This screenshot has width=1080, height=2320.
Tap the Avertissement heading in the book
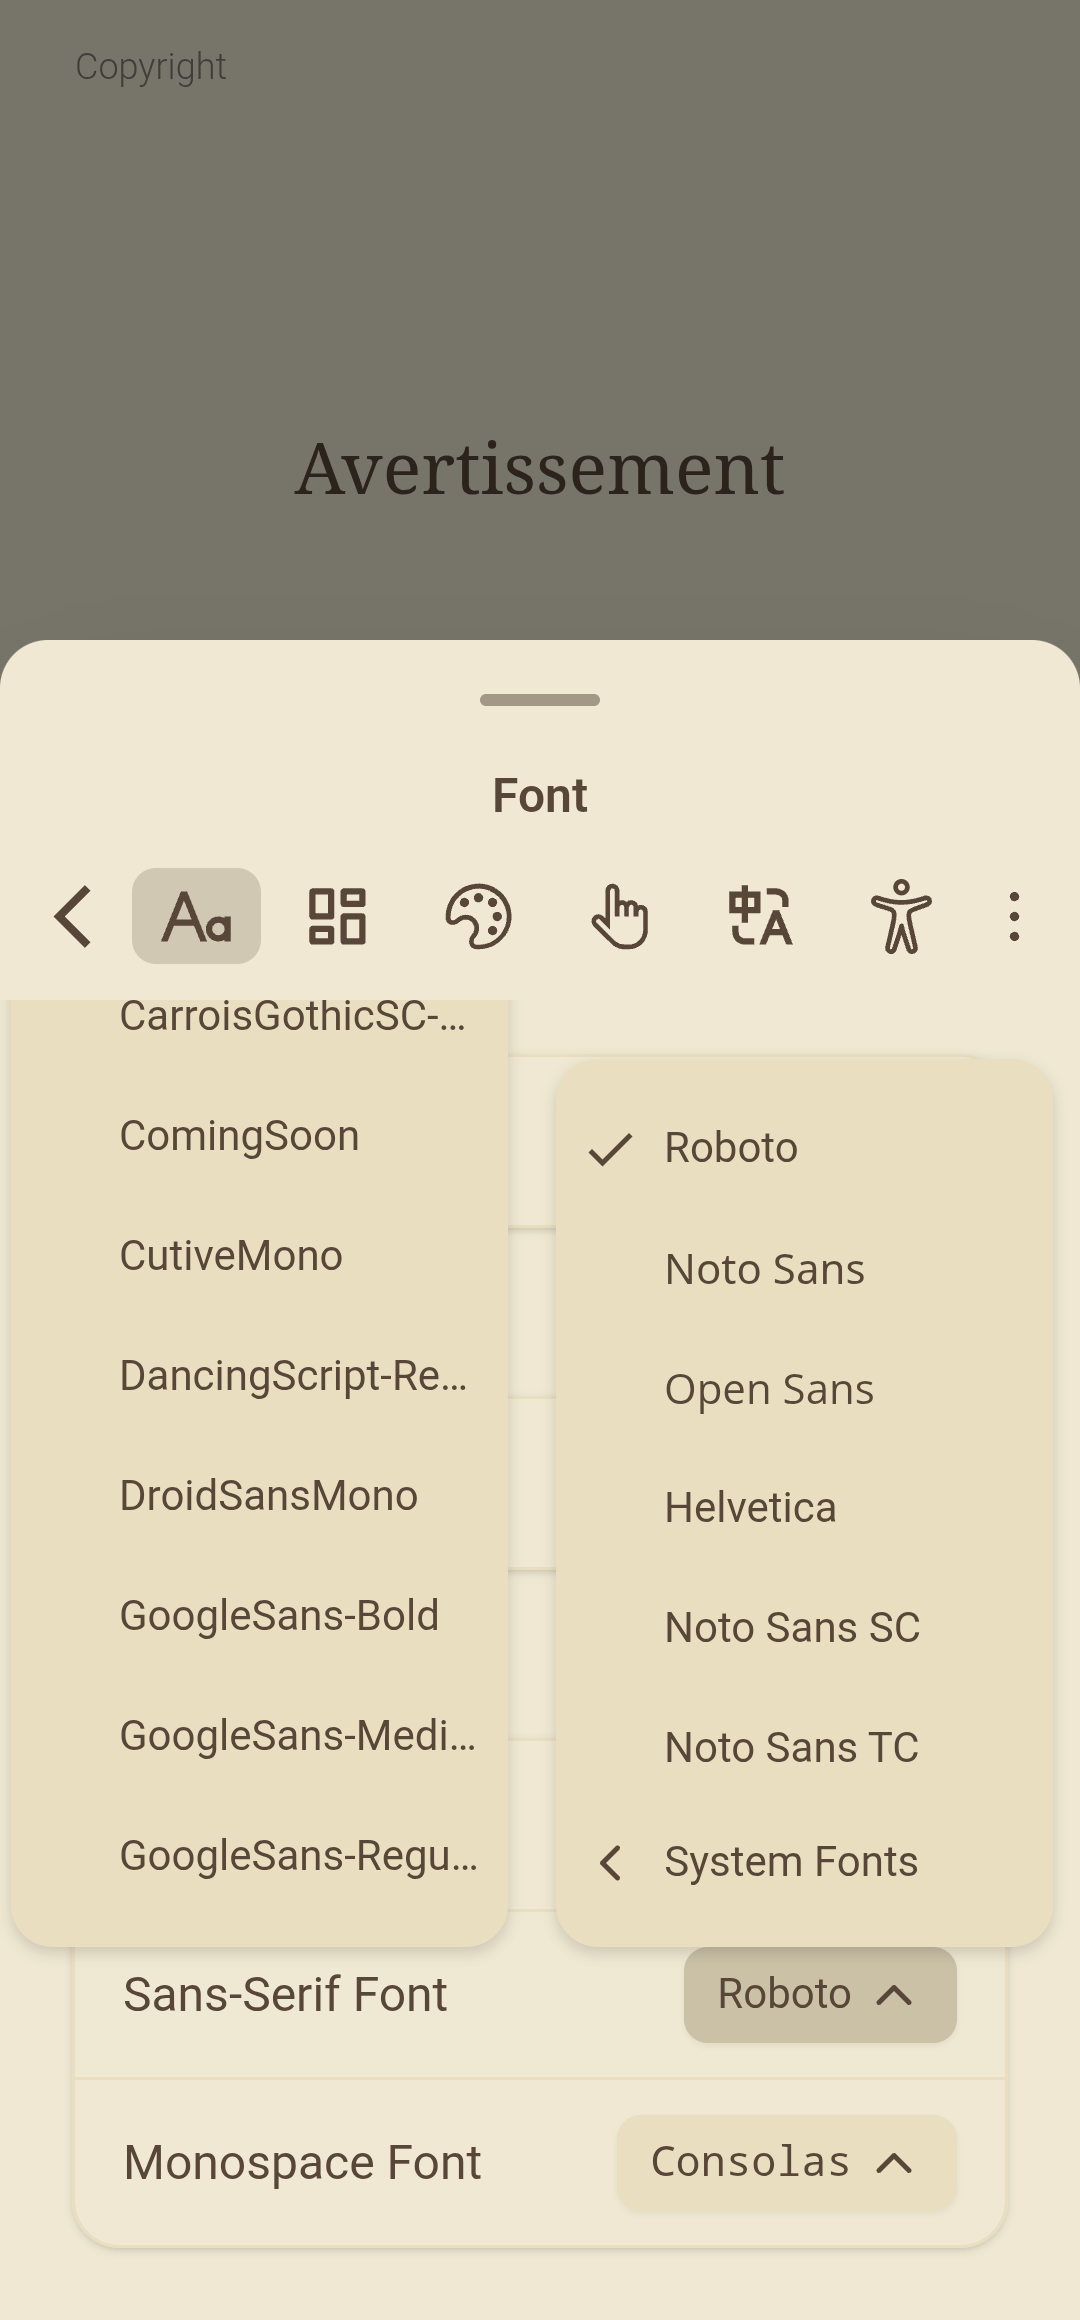coord(540,468)
